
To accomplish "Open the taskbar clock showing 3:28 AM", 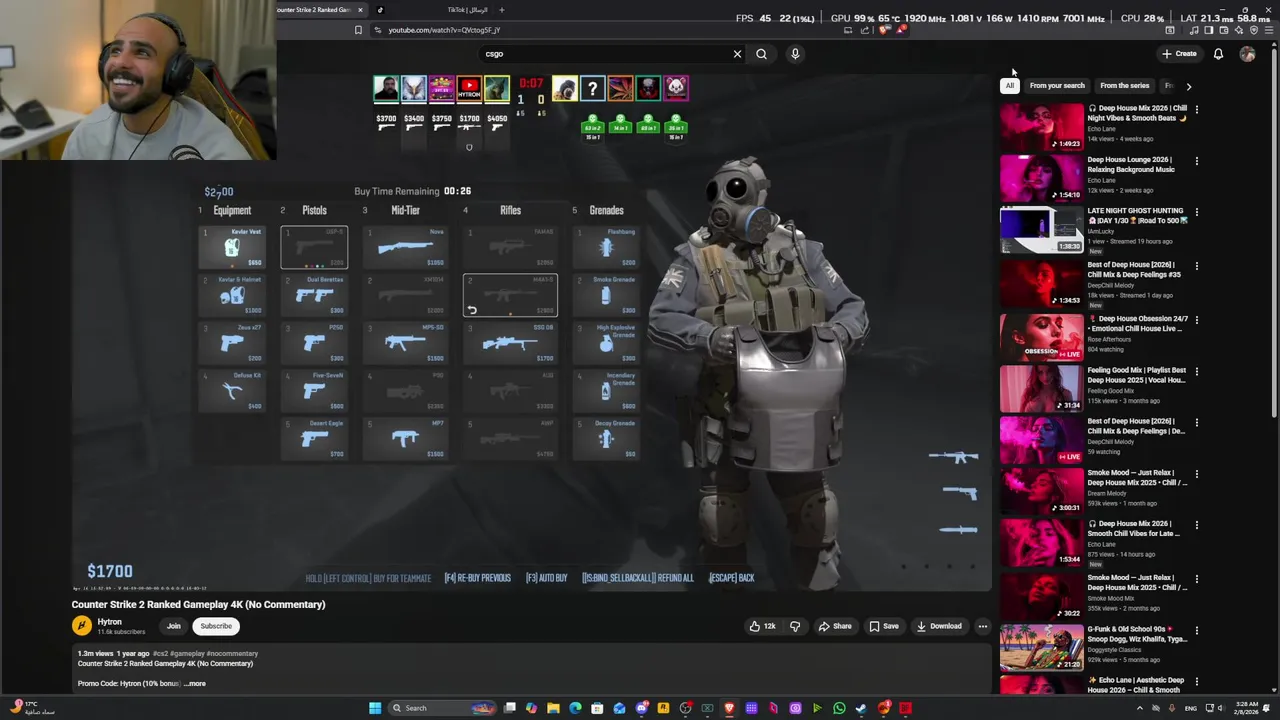I will point(1246,708).
